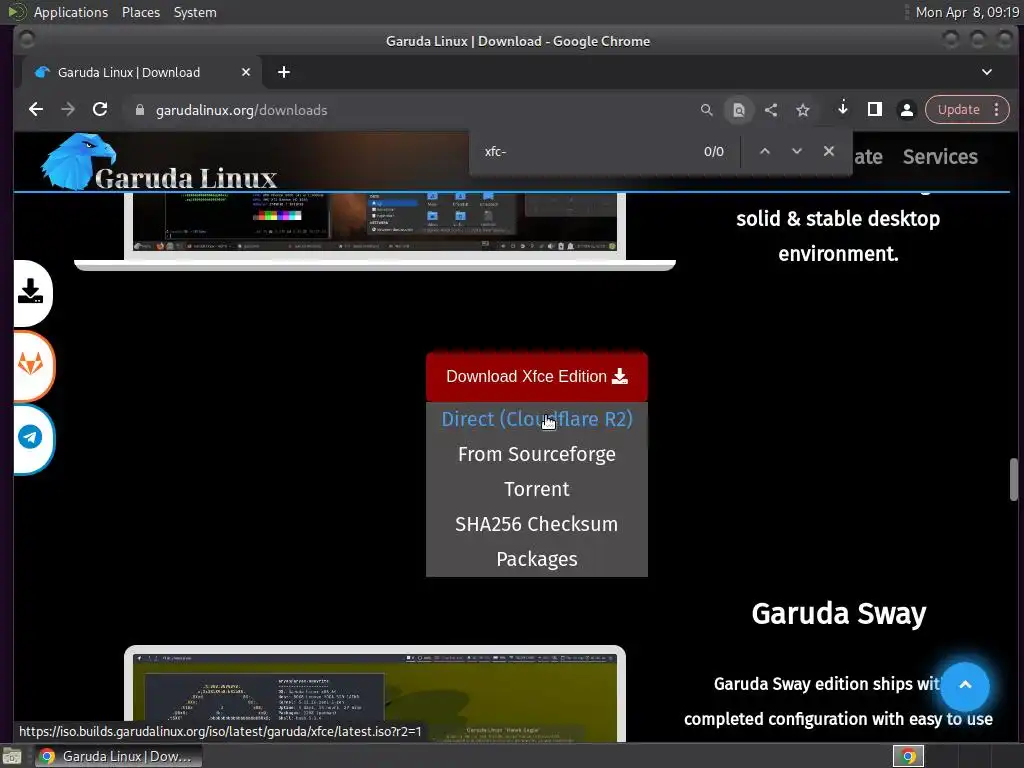Go back to the previous page
The width and height of the screenshot is (1024, 768).
pos(36,110)
